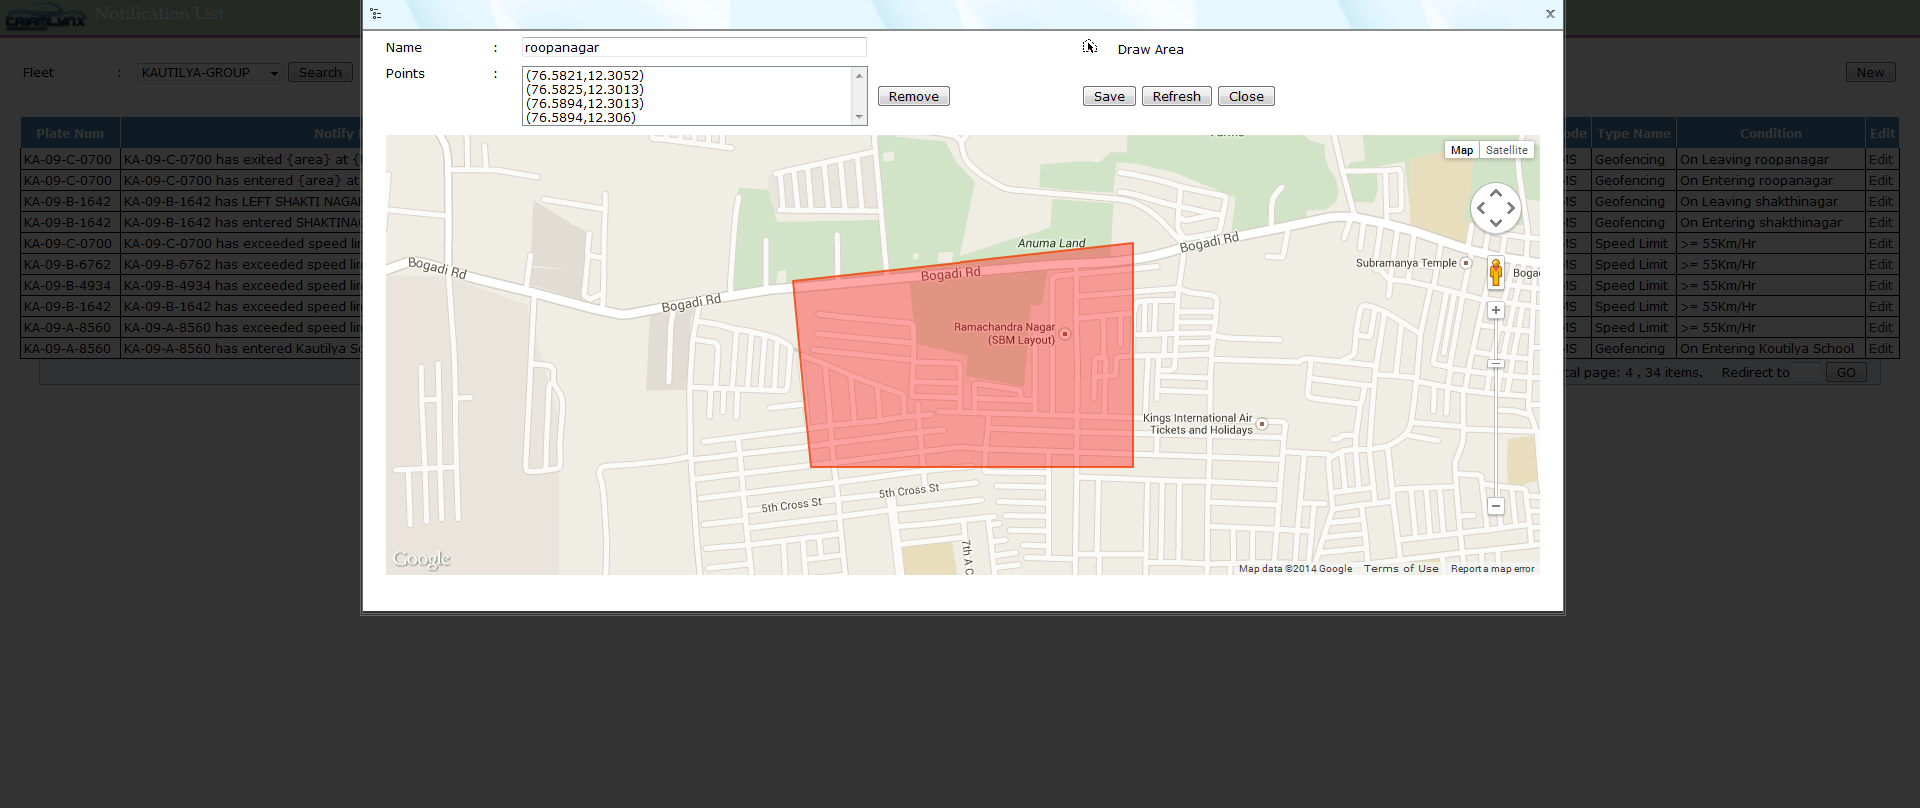Screen dimensions: 1920x808
Task: Click the Refresh button
Action: coord(1177,96)
